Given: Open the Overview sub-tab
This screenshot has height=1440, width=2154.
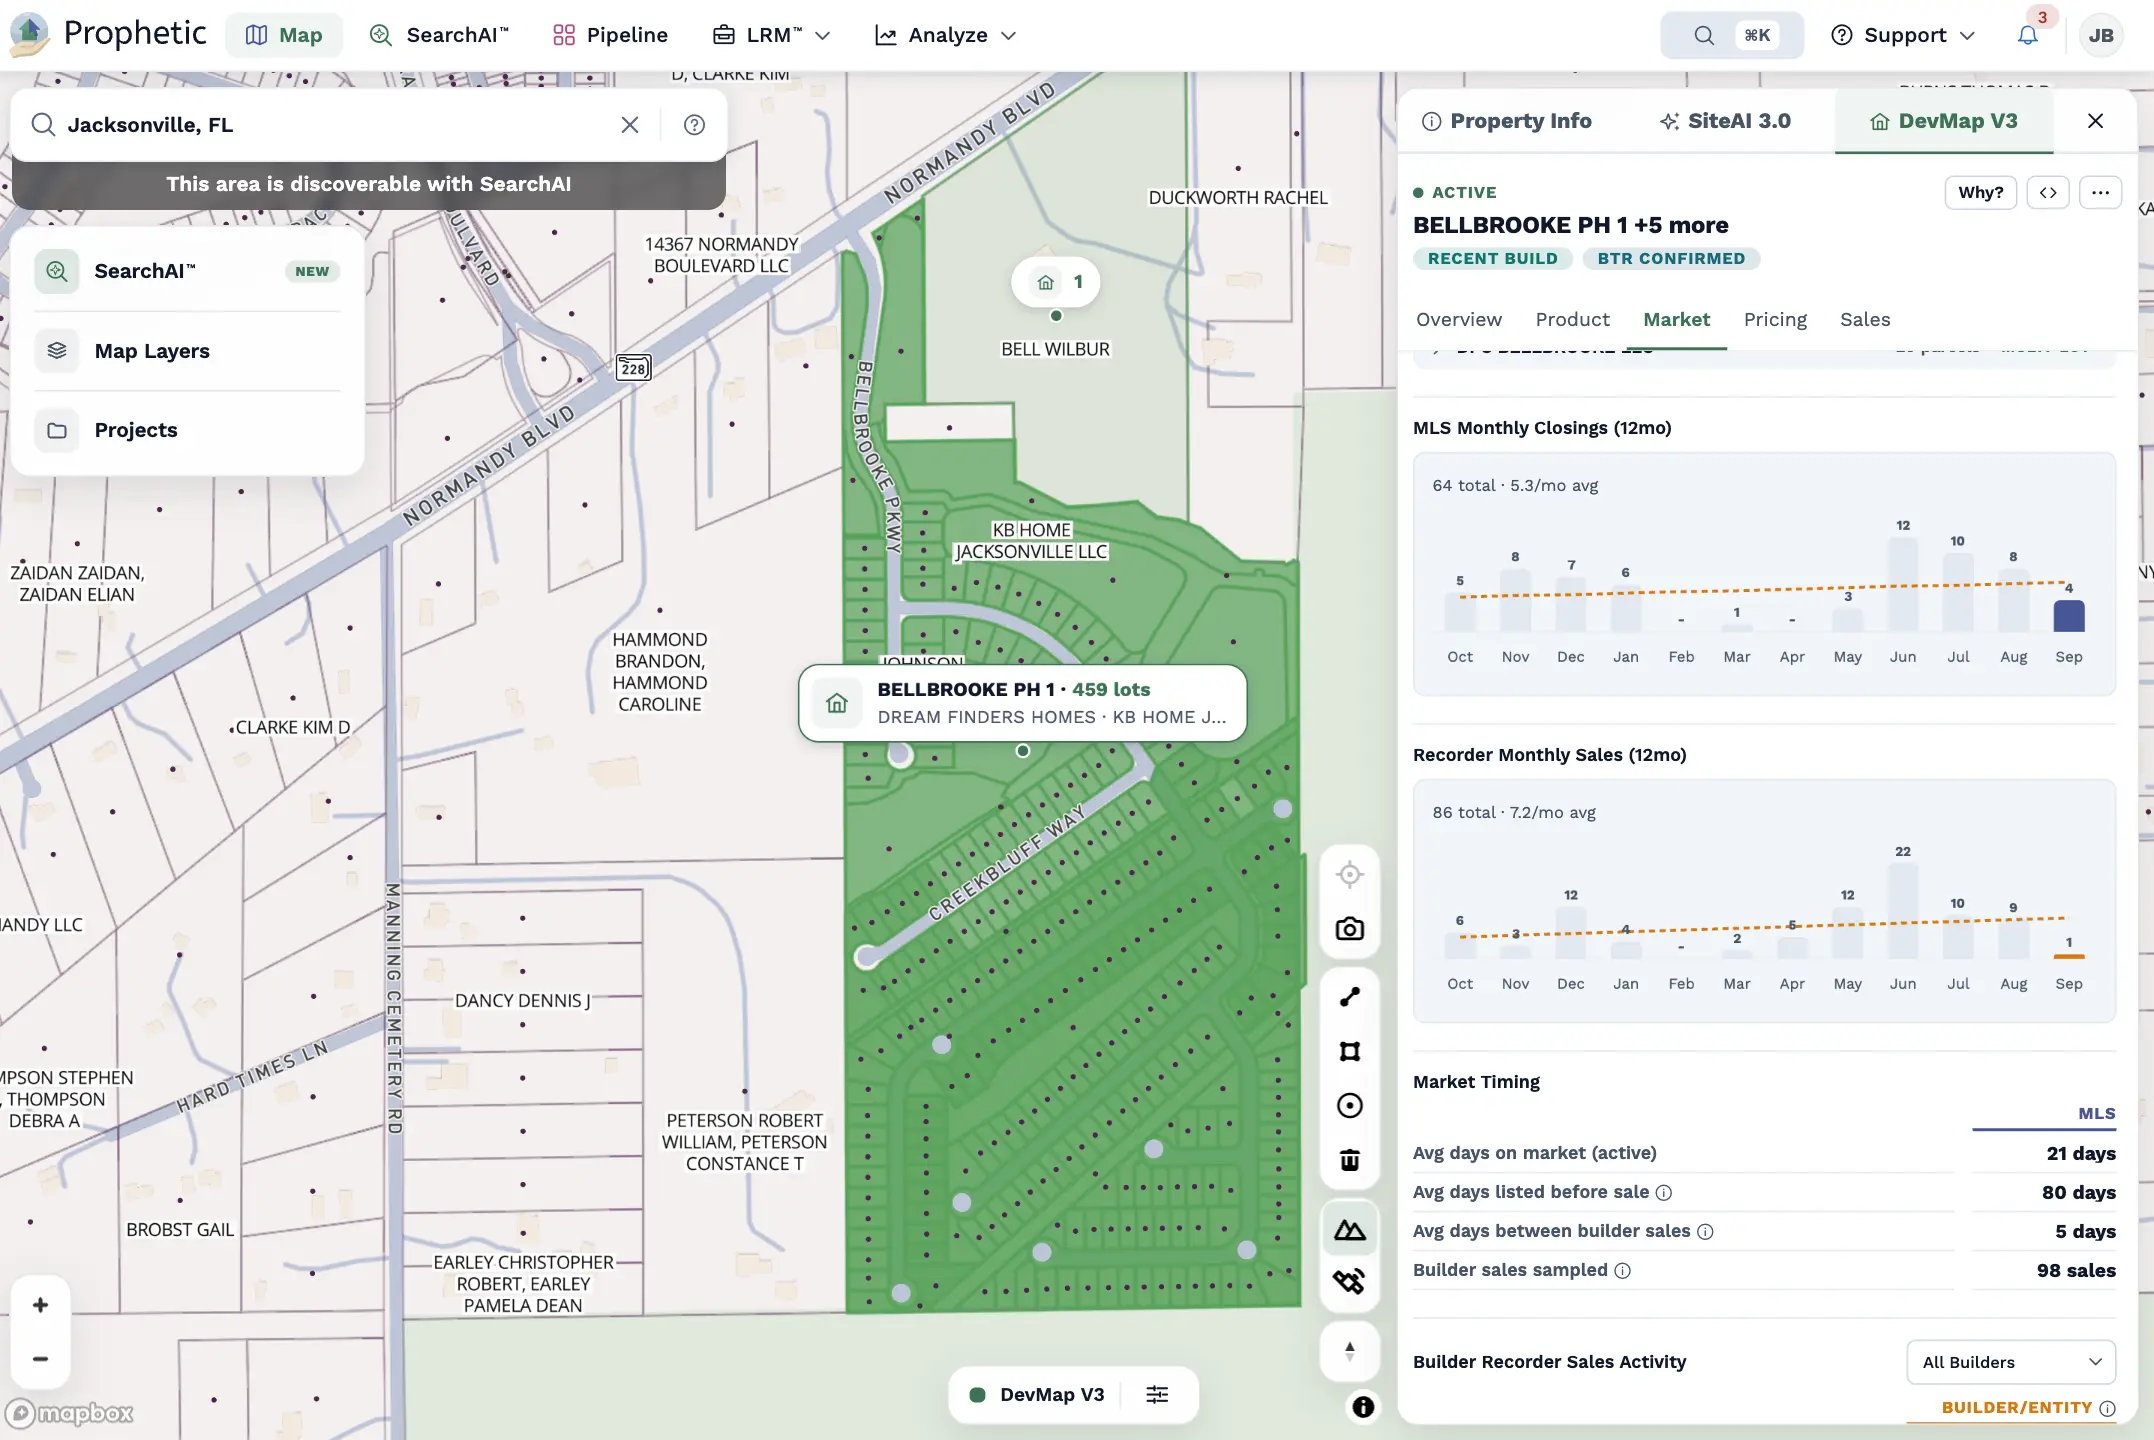Looking at the screenshot, I should pyautogui.click(x=1459, y=320).
